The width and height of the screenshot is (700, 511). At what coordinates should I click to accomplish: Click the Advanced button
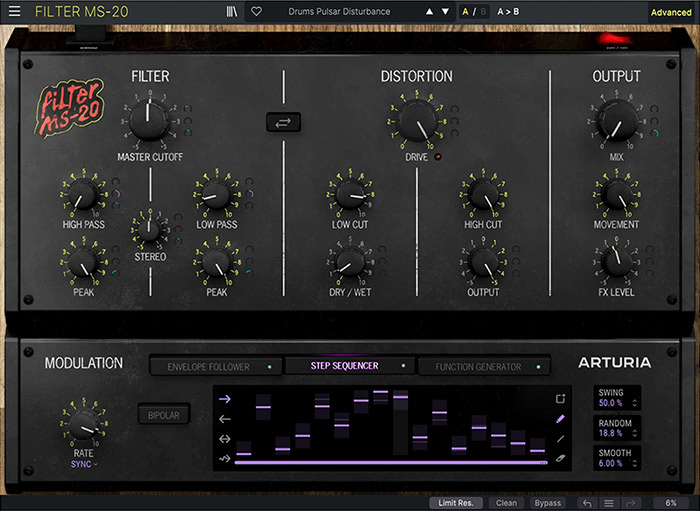pos(671,12)
